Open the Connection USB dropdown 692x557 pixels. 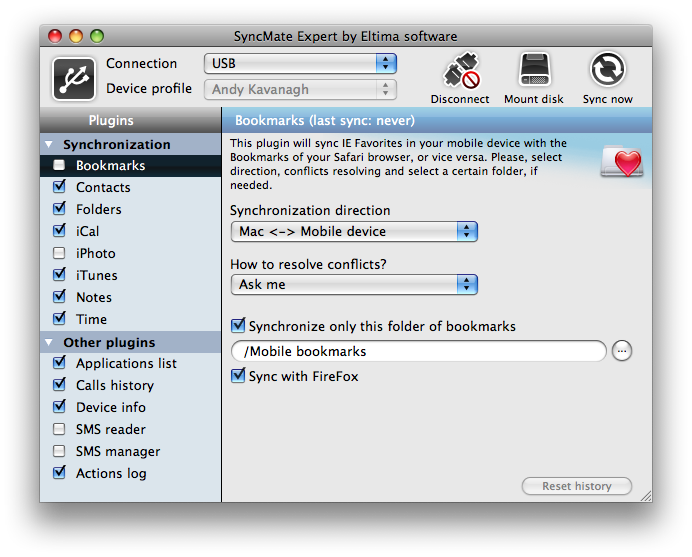tap(300, 64)
